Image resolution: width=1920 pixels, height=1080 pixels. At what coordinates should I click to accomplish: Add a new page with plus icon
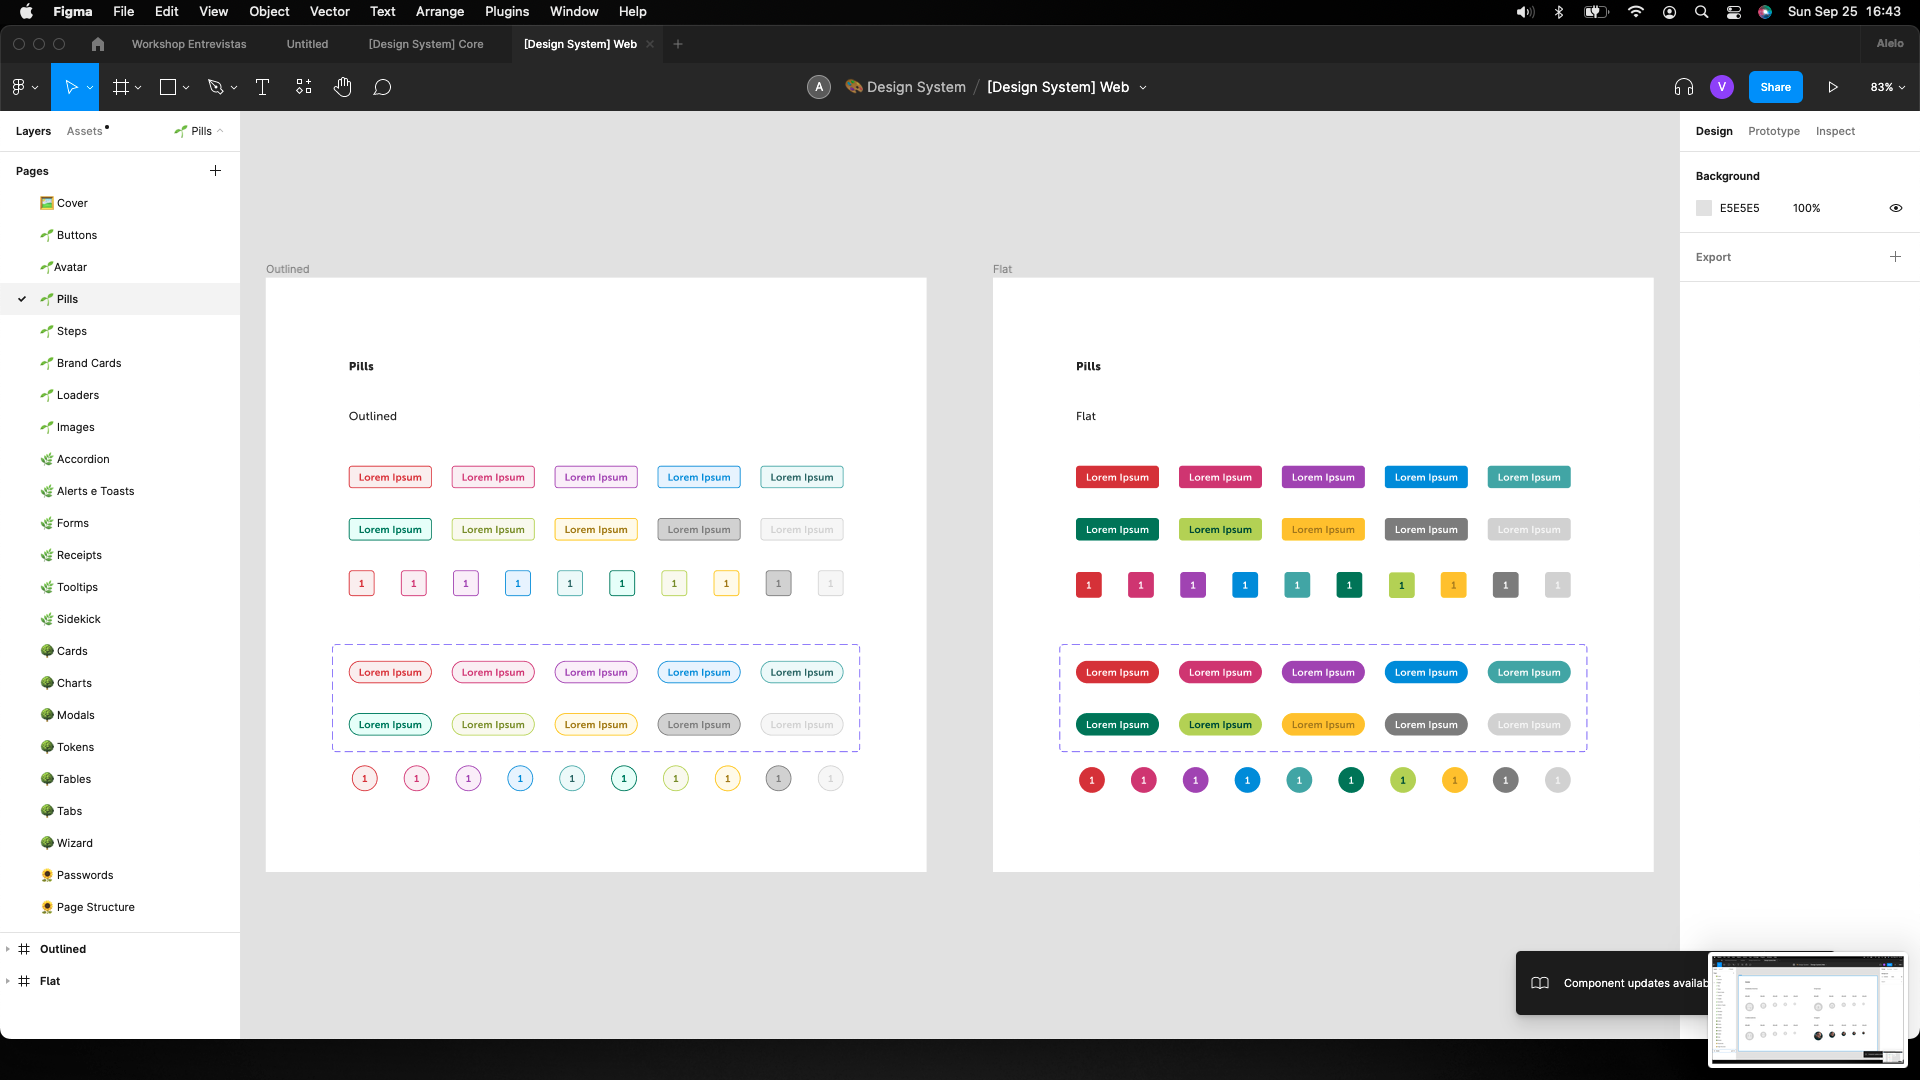pos(215,171)
